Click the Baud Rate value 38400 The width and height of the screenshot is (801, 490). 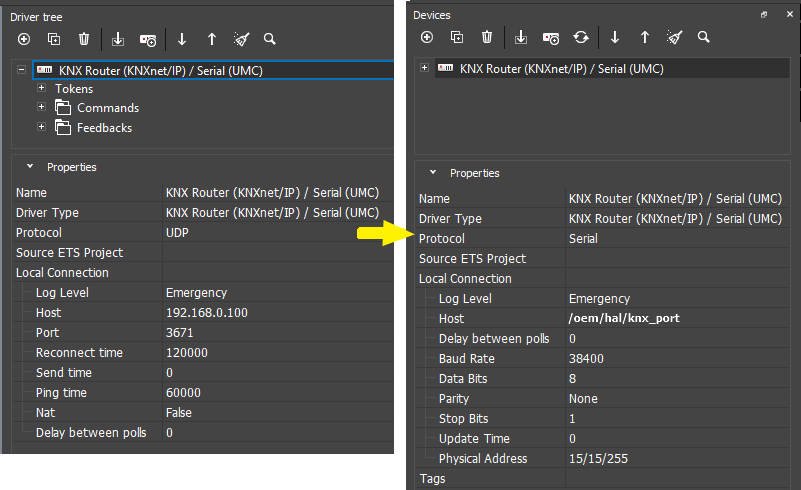click(585, 359)
